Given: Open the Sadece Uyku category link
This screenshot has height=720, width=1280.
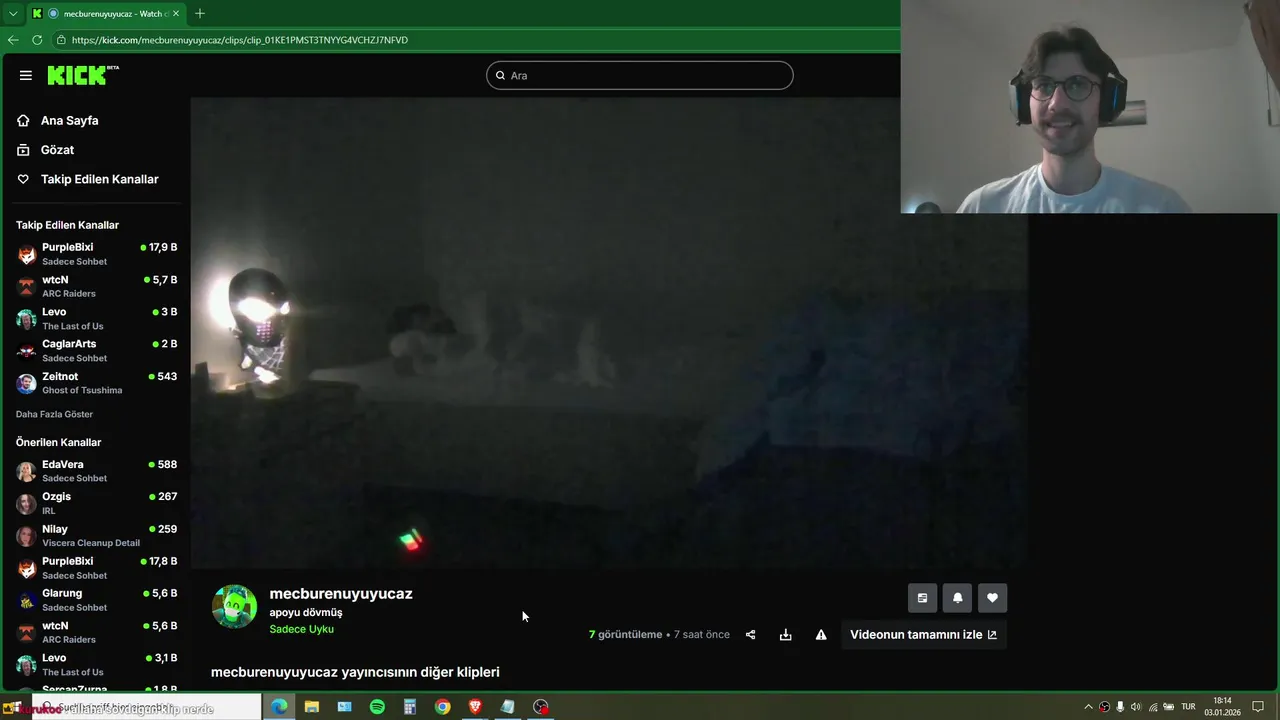Looking at the screenshot, I should pyautogui.click(x=301, y=629).
